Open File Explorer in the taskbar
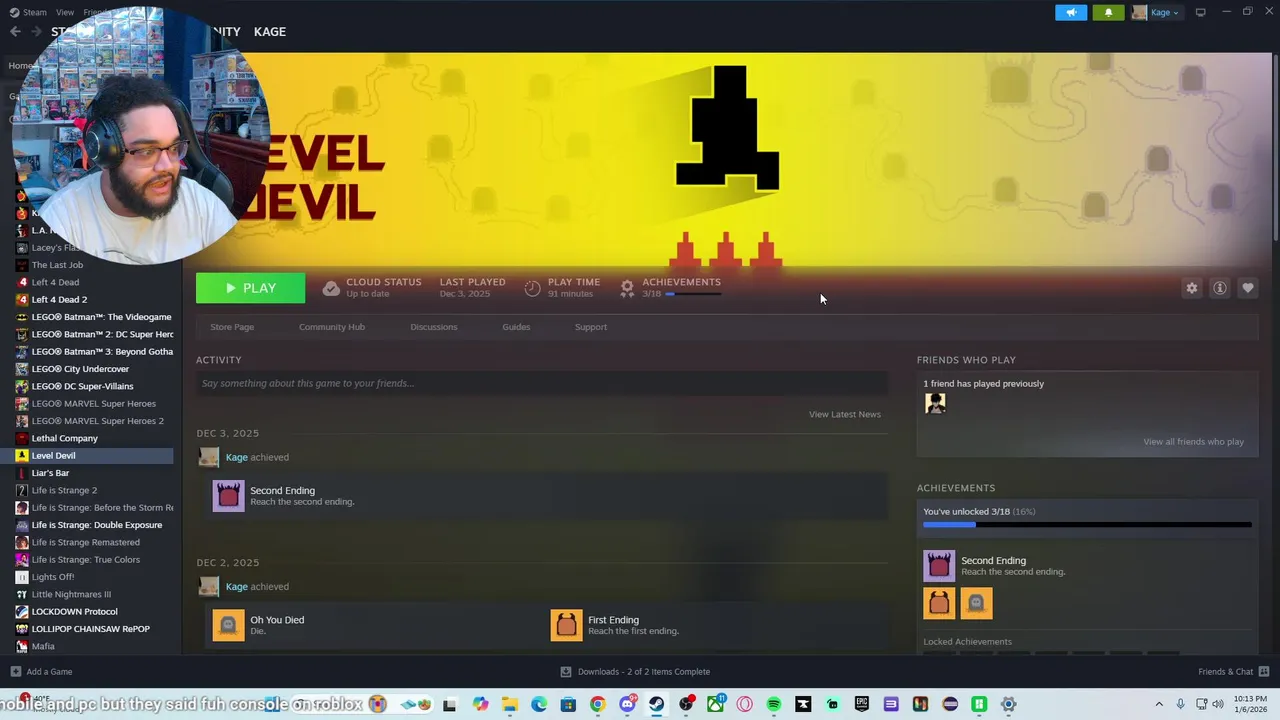1280x720 pixels. pyautogui.click(x=509, y=704)
